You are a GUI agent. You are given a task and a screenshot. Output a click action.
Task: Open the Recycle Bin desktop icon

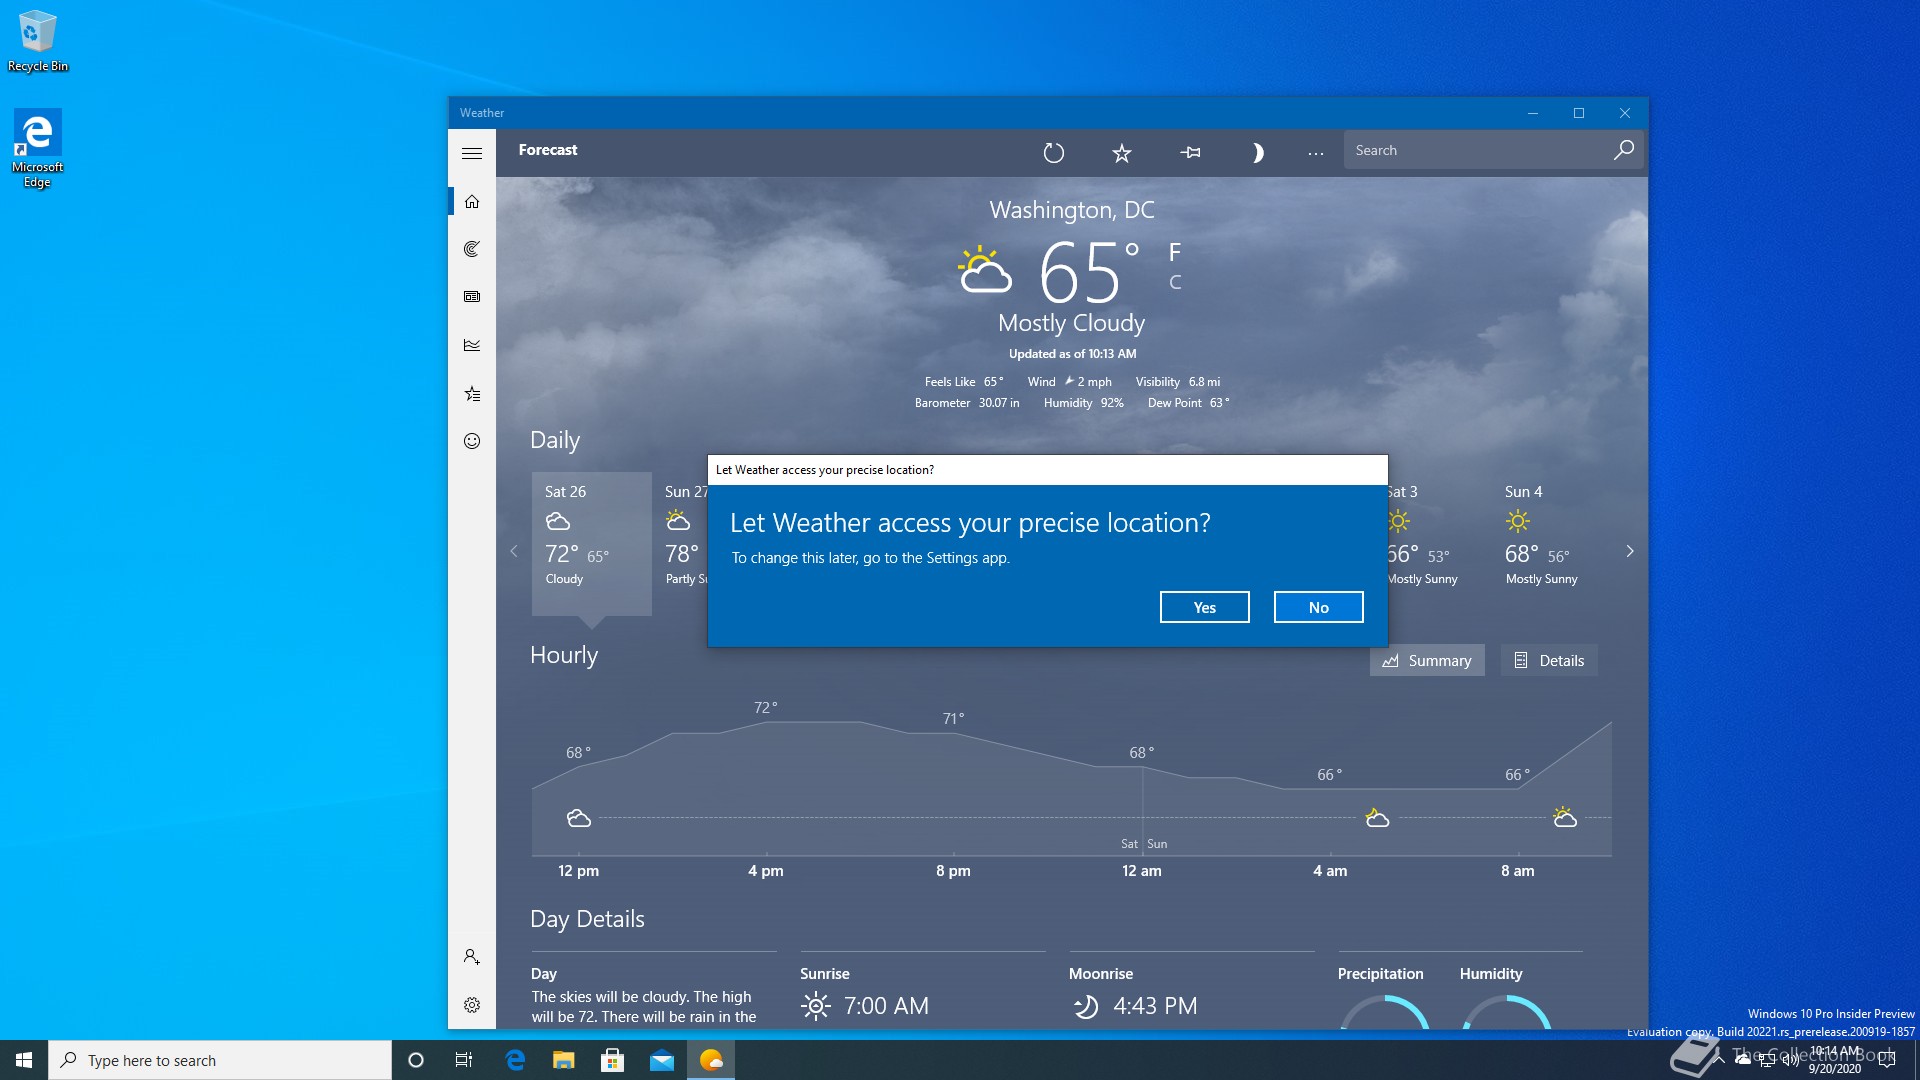click(x=38, y=41)
